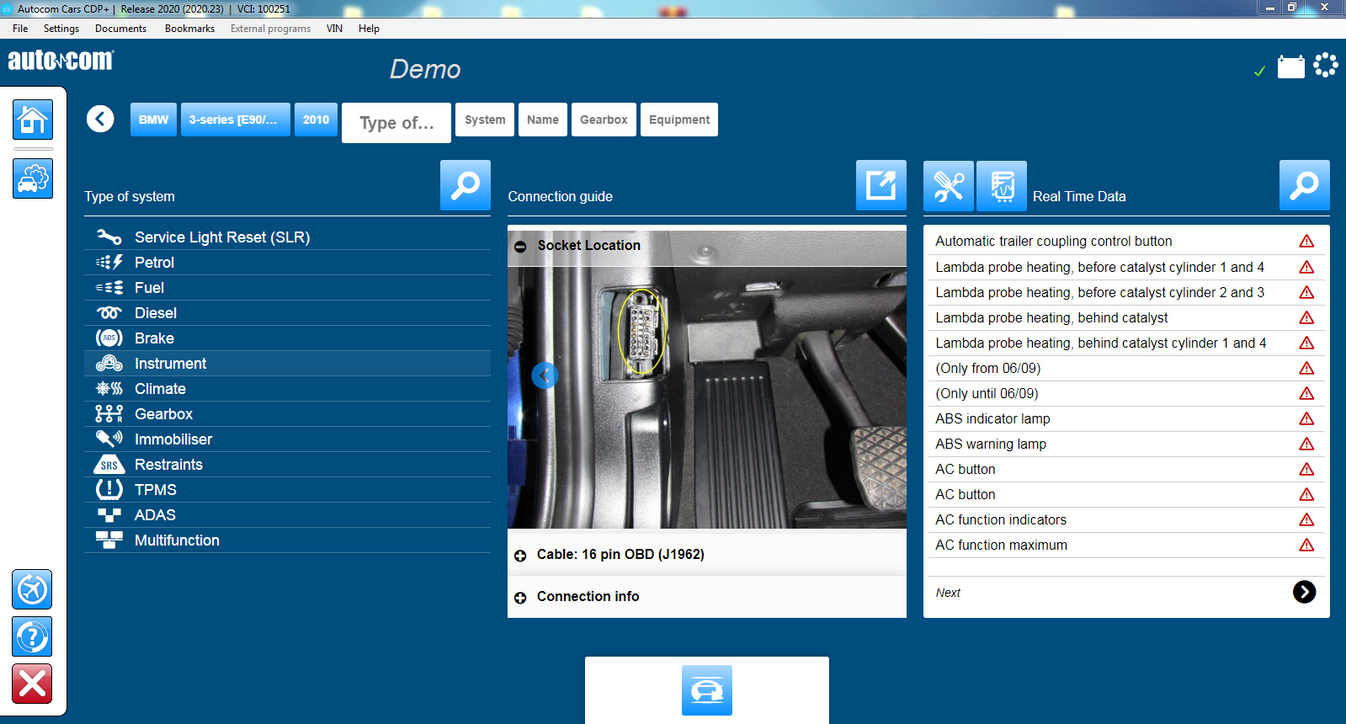Image resolution: width=1346 pixels, height=724 pixels.
Task: Click the export report icon above Connection guide
Action: pyautogui.click(x=880, y=185)
